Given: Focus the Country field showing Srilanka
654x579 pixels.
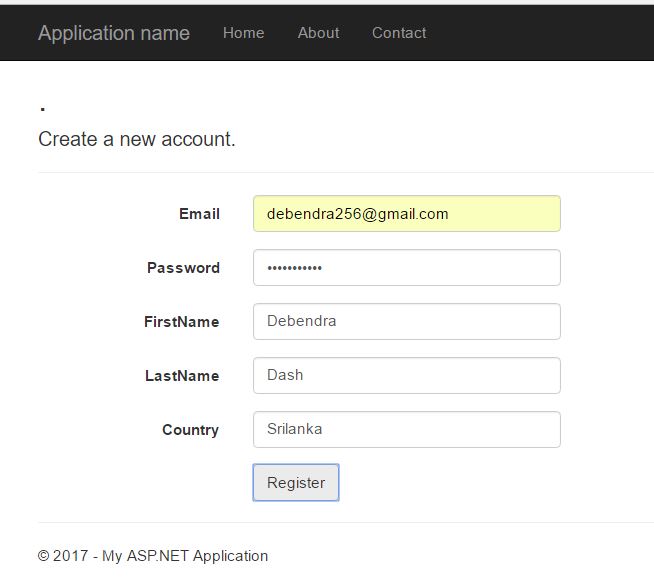Looking at the screenshot, I should [406, 430].
